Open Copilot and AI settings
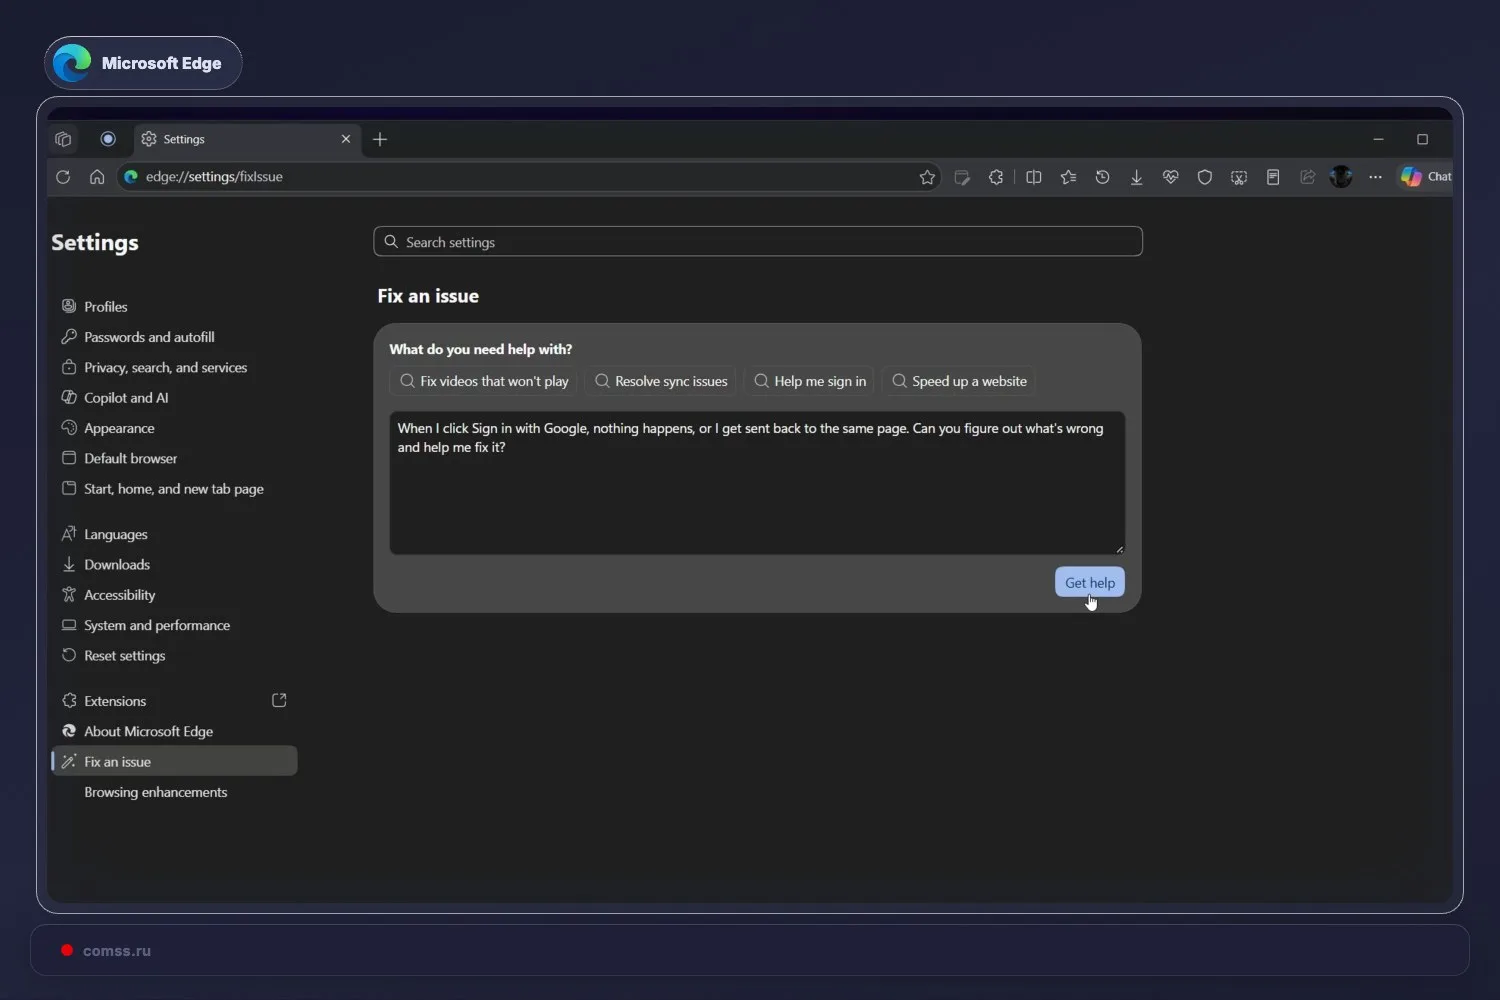Image resolution: width=1500 pixels, height=1000 pixels. pyautogui.click(x=174, y=398)
